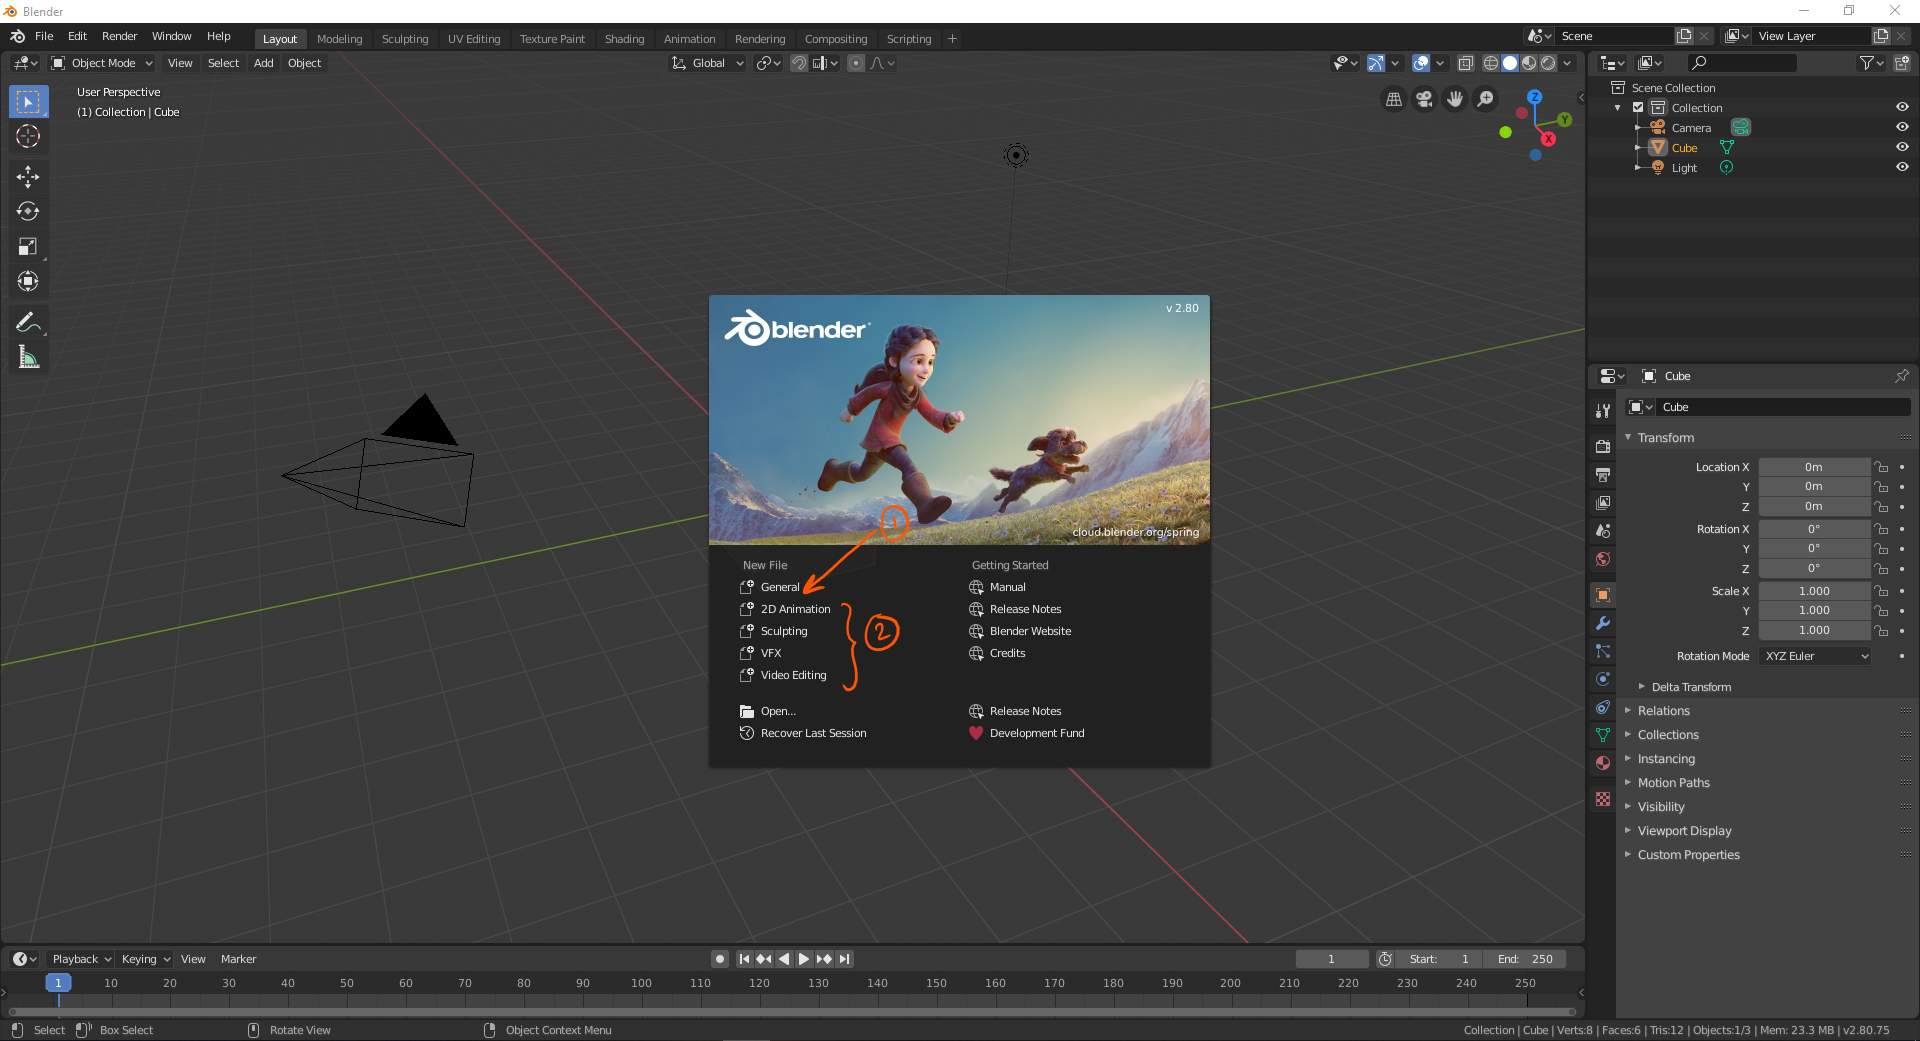Hide the Cube in outliner
This screenshot has width=1920, height=1041.
(x=1902, y=147)
